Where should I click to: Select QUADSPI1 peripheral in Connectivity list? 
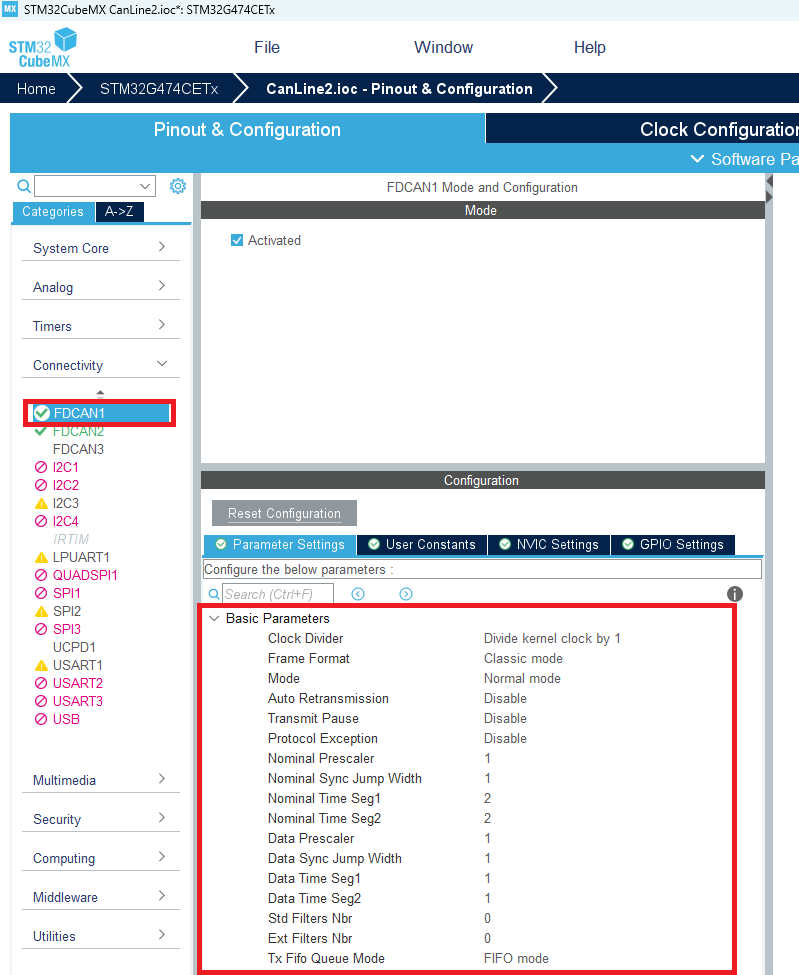pyautogui.click(x=85, y=575)
